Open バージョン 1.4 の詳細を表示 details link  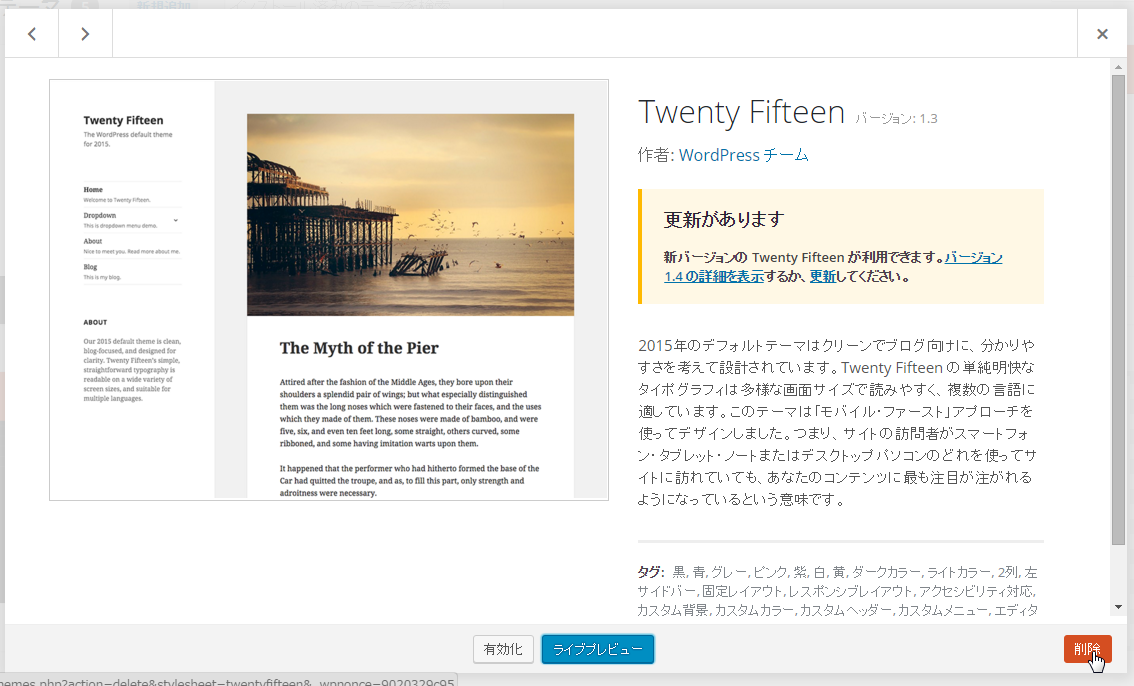pyautogui.click(x=833, y=267)
